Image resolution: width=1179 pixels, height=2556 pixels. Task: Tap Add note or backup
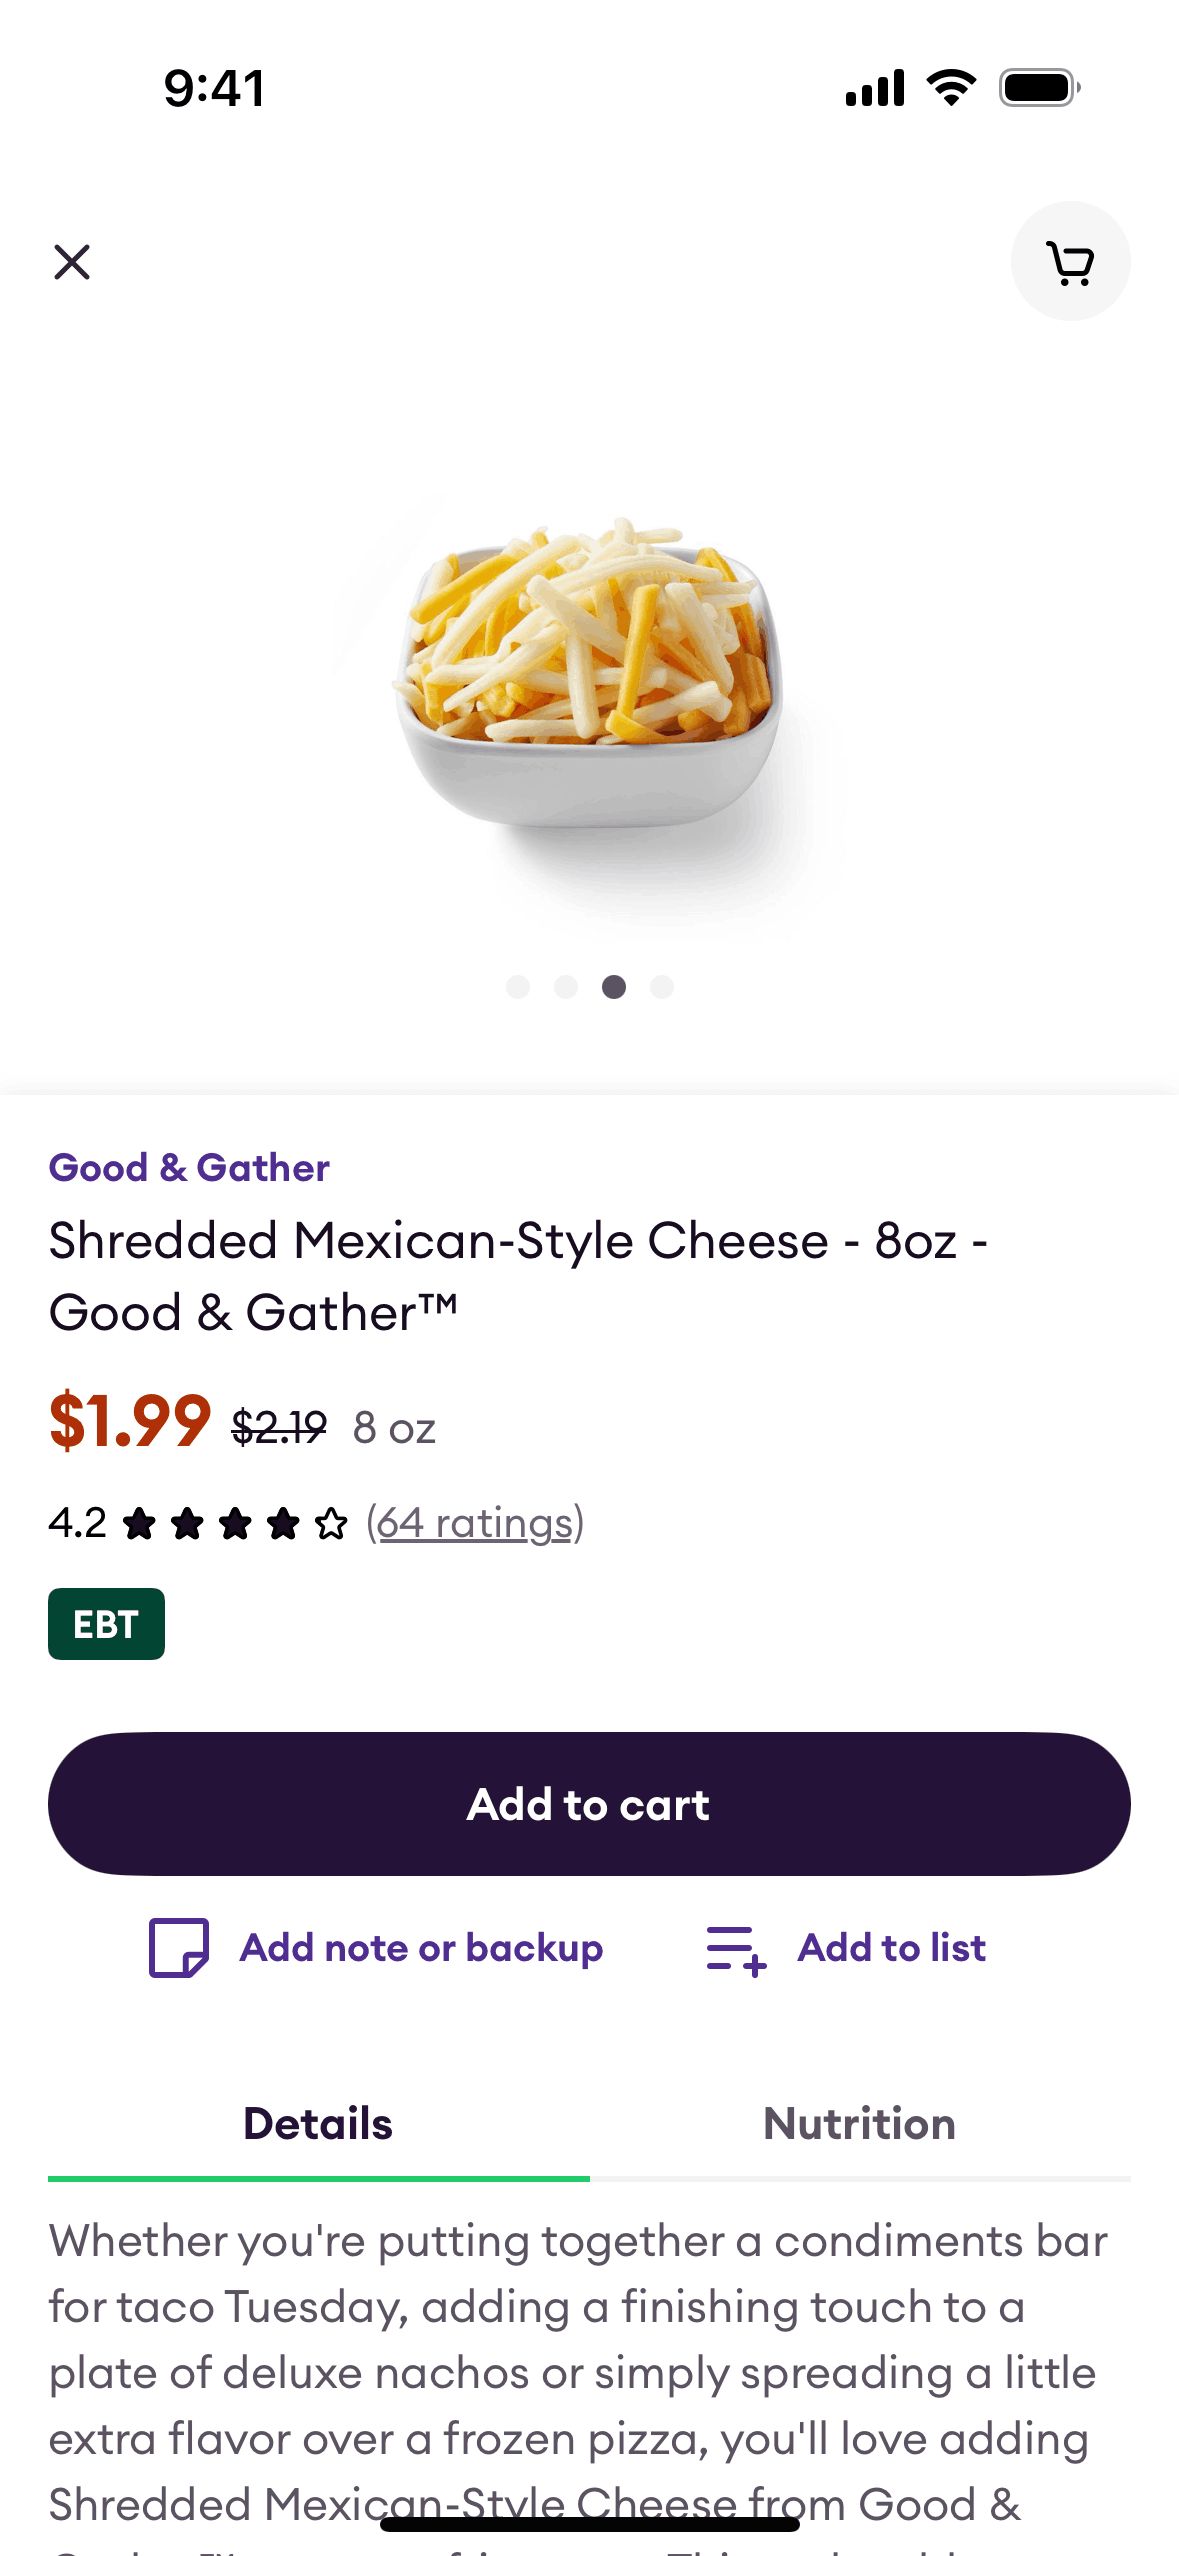click(x=421, y=1948)
